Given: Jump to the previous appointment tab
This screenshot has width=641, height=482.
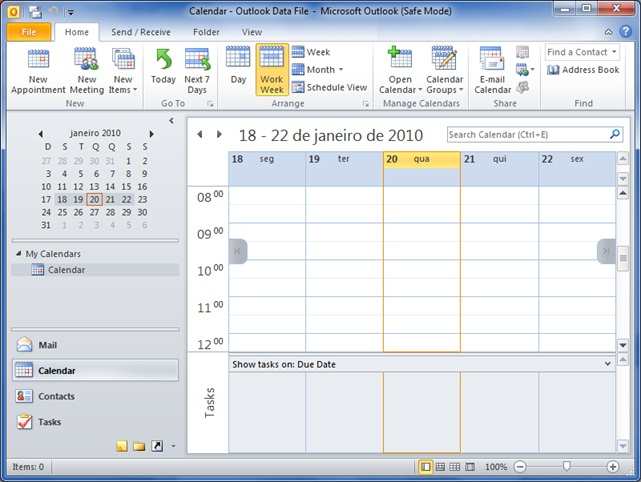Looking at the screenshot, I should click(x=238, y=251).
